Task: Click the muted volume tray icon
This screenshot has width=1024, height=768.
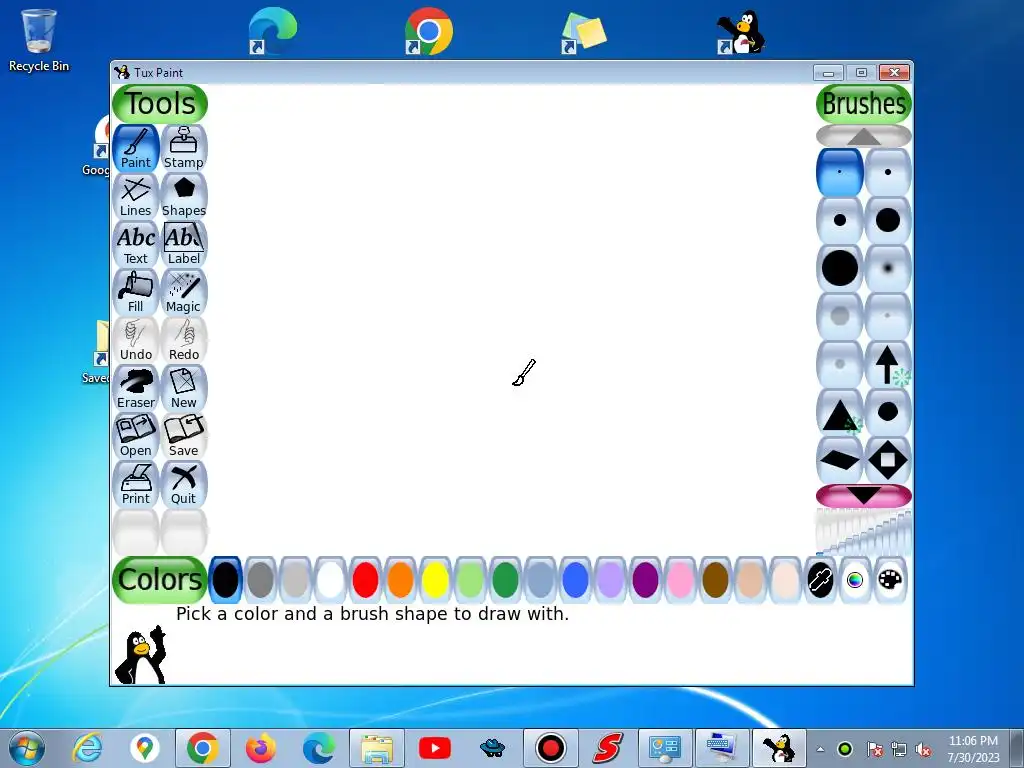Action: click(x=923, y=749)
